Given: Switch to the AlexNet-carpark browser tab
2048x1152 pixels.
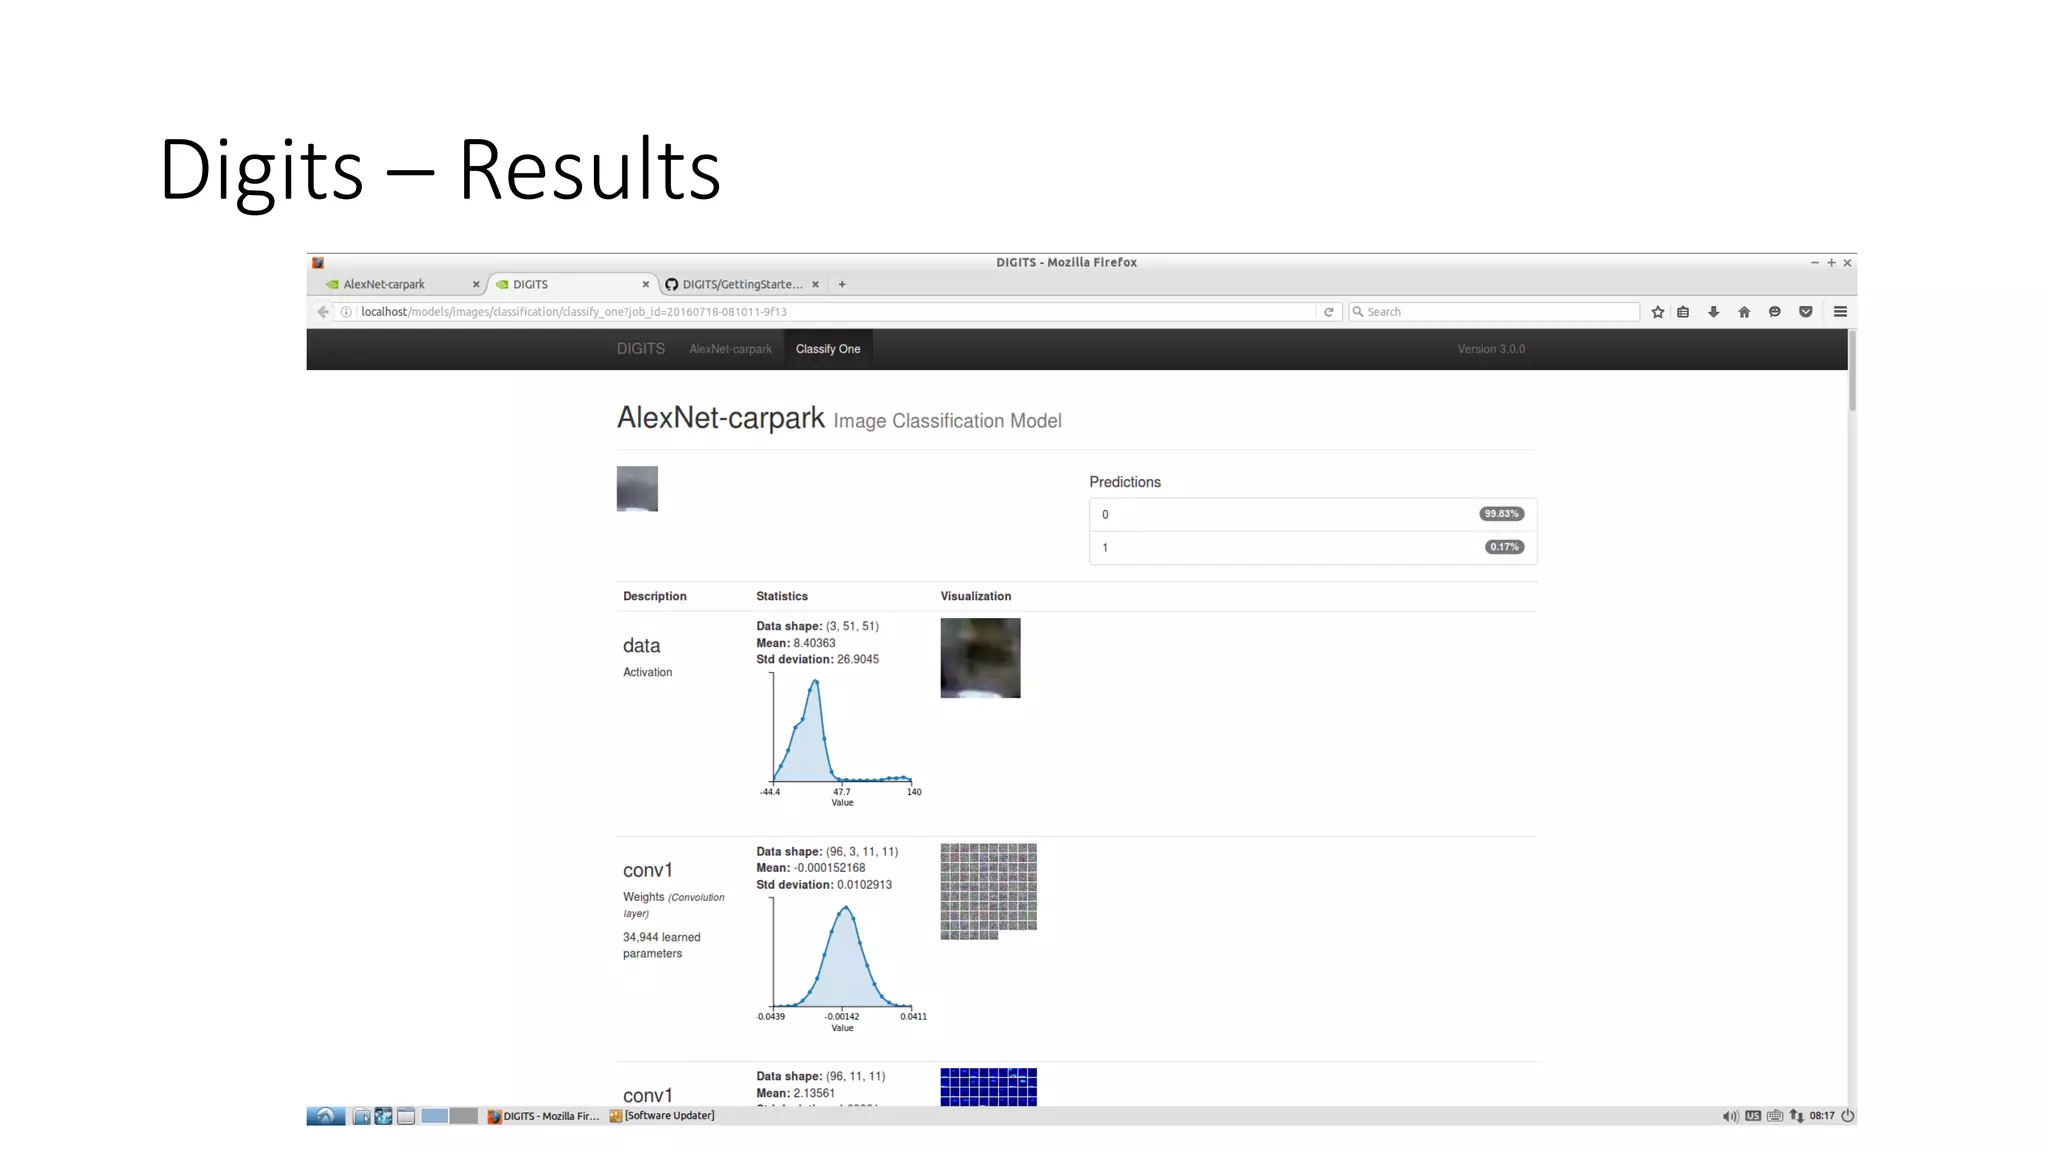Looking at the screenshot, I should click(x=385, y=284).
